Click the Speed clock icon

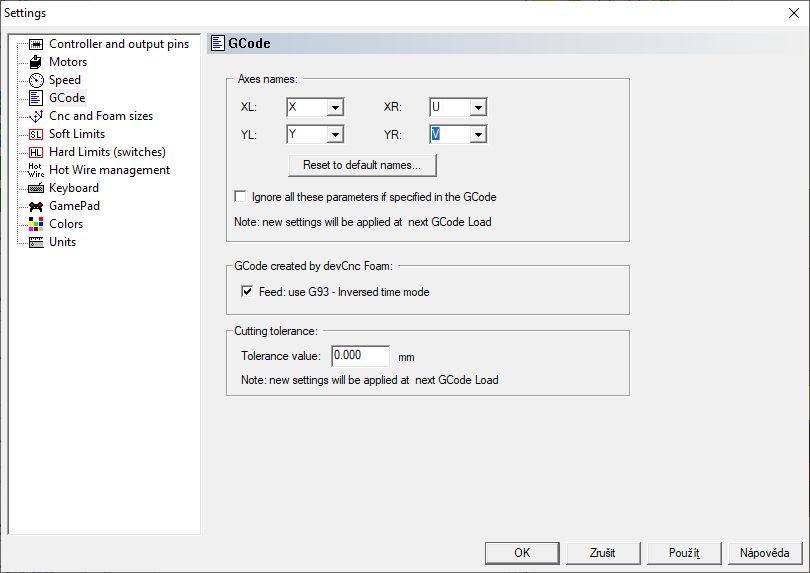click(36, 80)
